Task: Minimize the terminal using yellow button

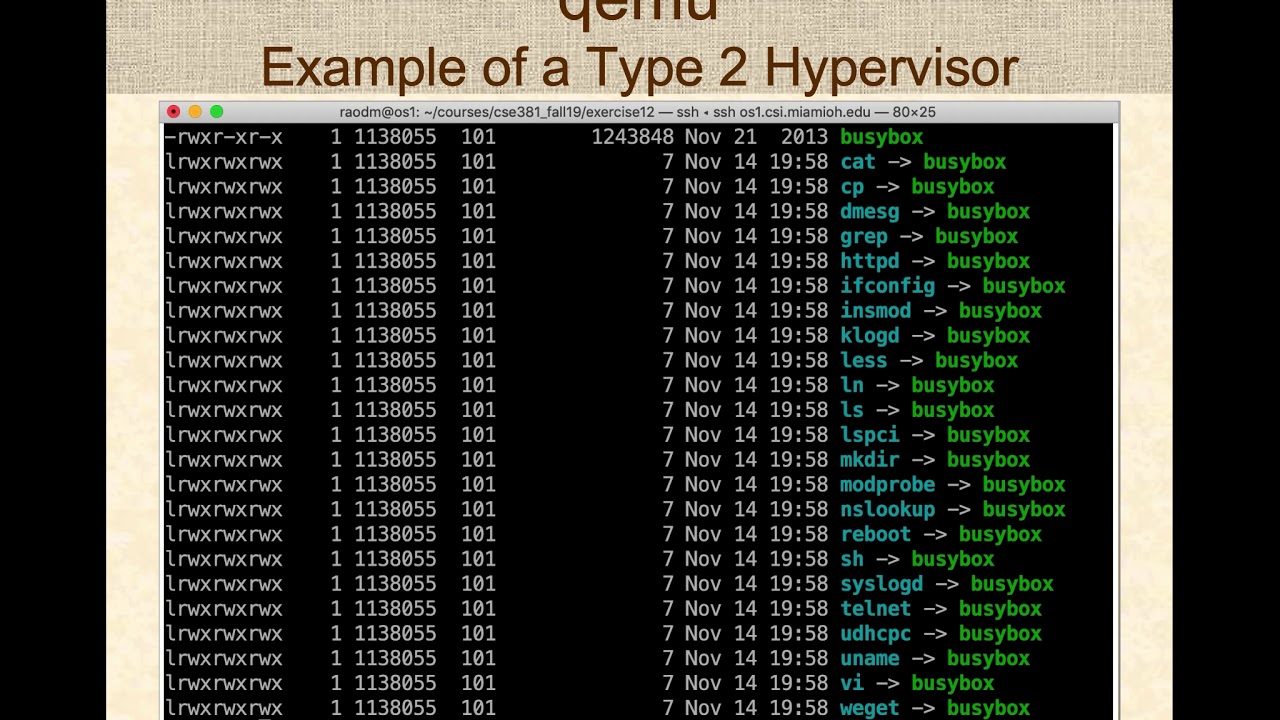Action: (x=195, y=112)
